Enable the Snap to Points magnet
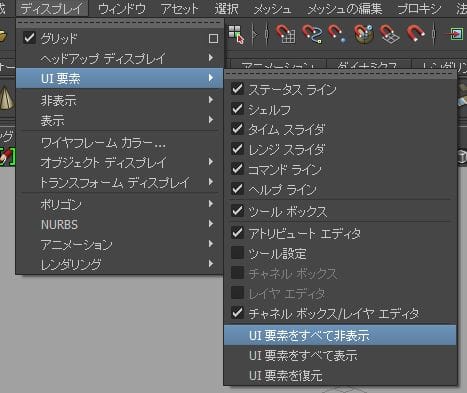Screen dimensions: 467x393 tap(337, 34)
